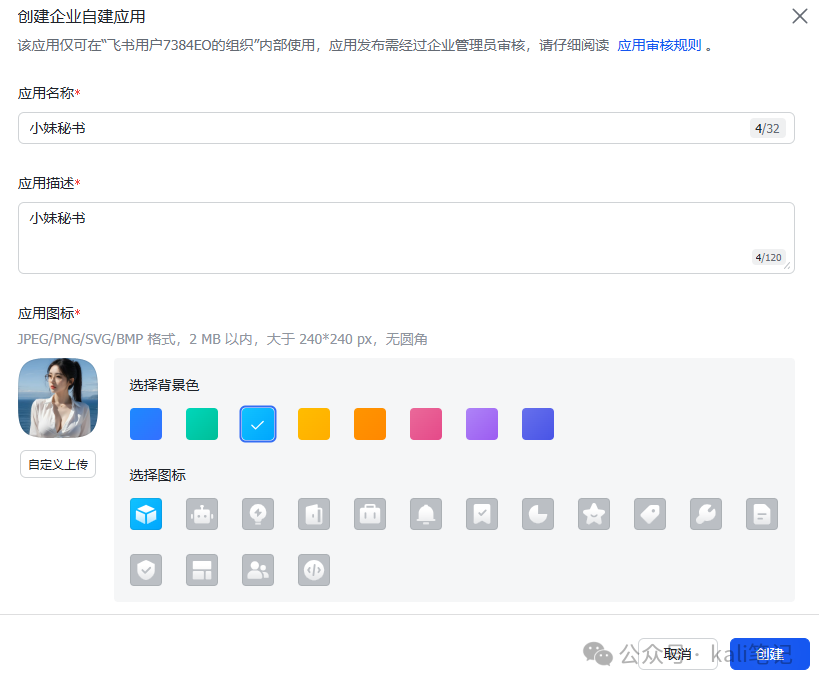The image size is (819, 687).
Task: Select the currently checked cube icon
Action: click(145, 513)
